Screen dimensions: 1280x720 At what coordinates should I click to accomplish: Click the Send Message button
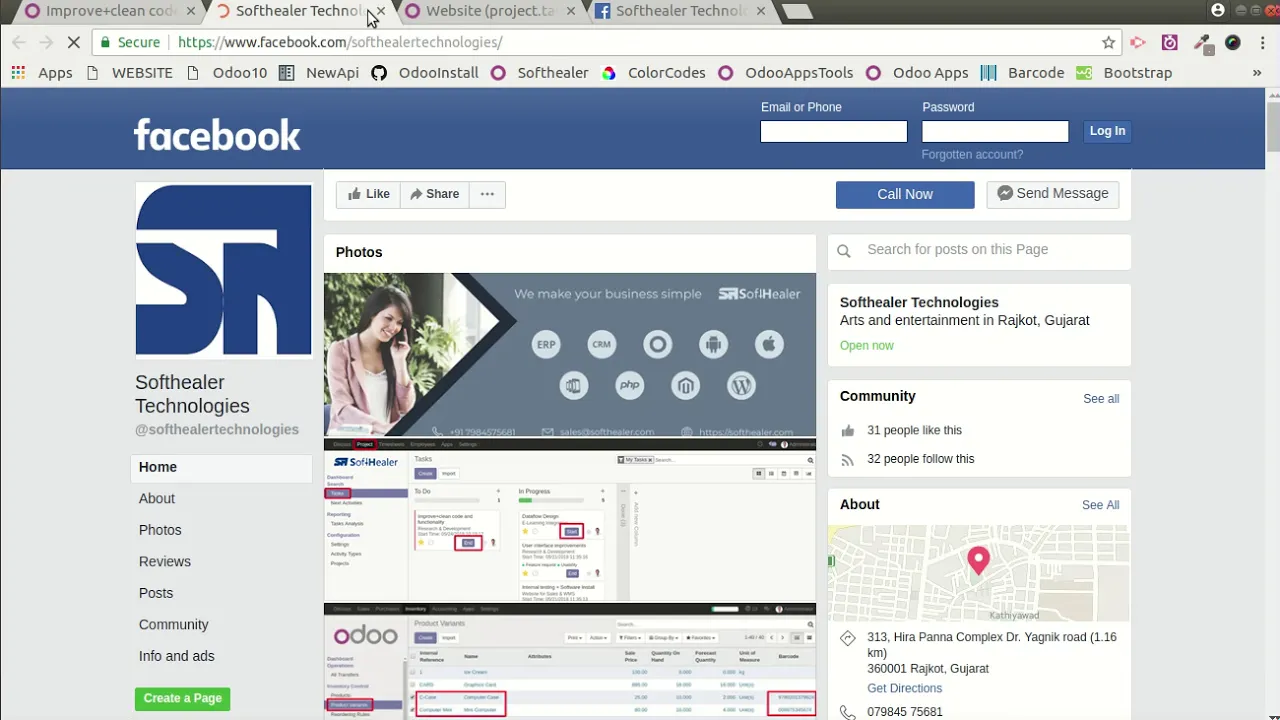(x=1053, y=194)
